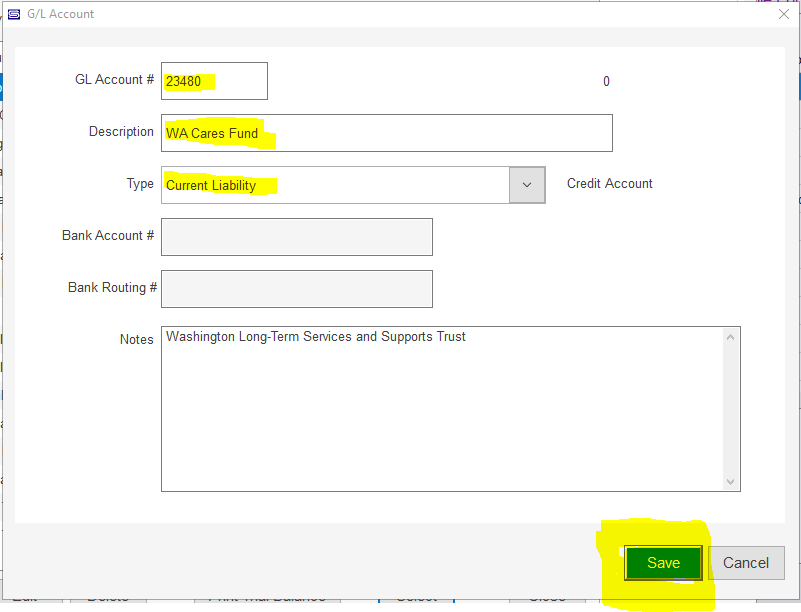
Task: Click the Notes scrollbar down arrow
Action: 732,481
